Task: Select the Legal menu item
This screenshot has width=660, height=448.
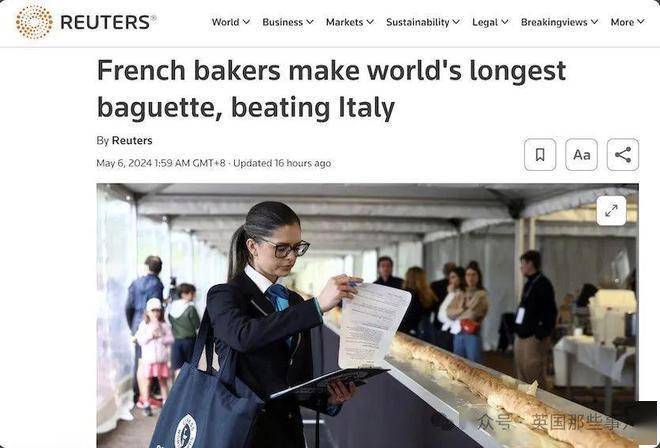Action: (x=485, y=22)
